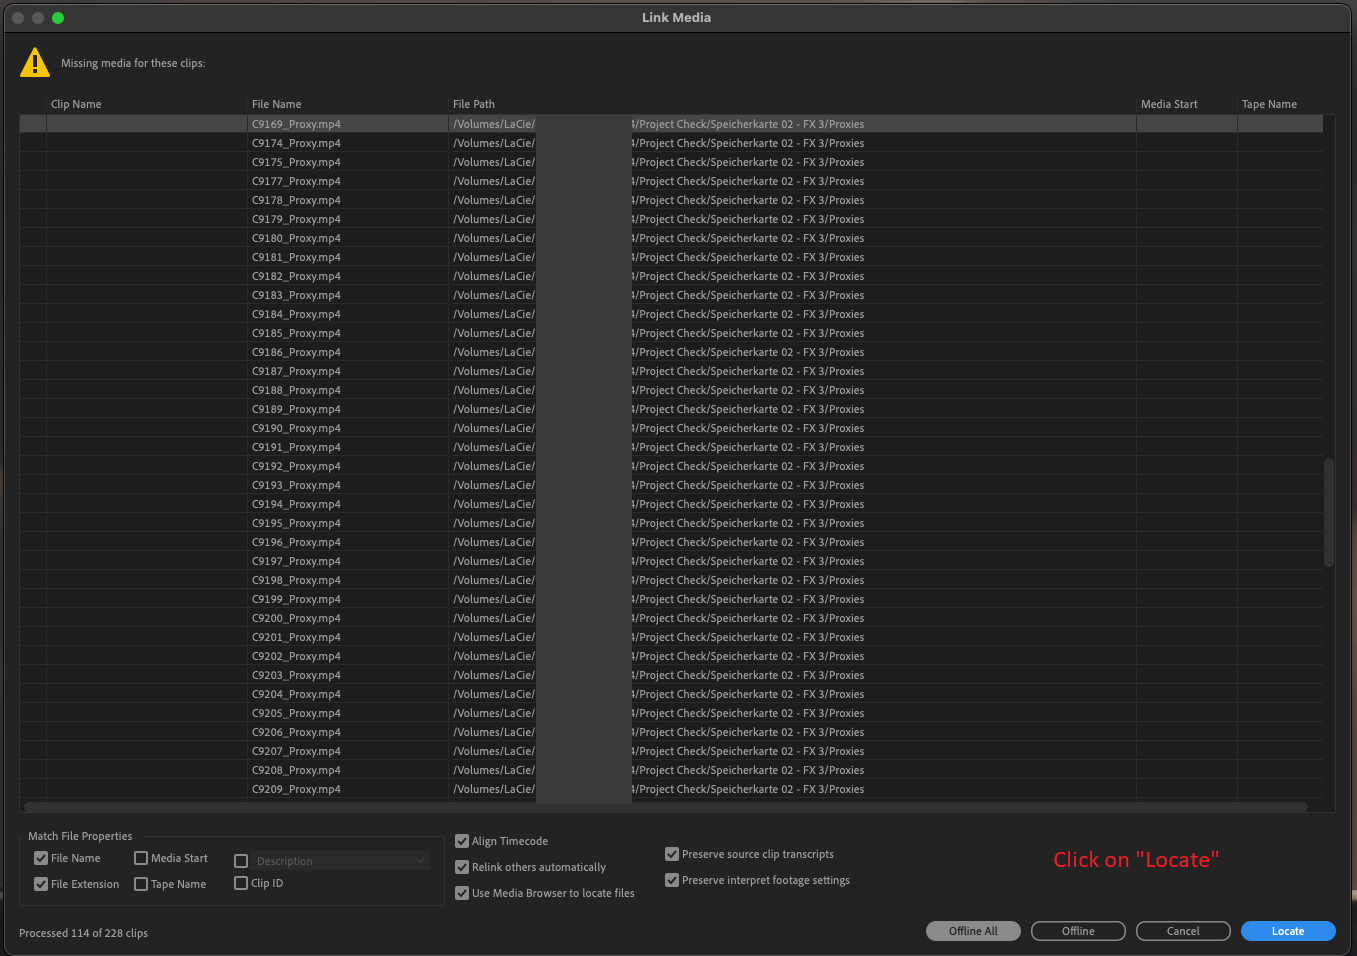The height and width of the screenshot is (956, 1357).
Task: Select clip C9197_Proxy.mp4
Action: [671, 561]
